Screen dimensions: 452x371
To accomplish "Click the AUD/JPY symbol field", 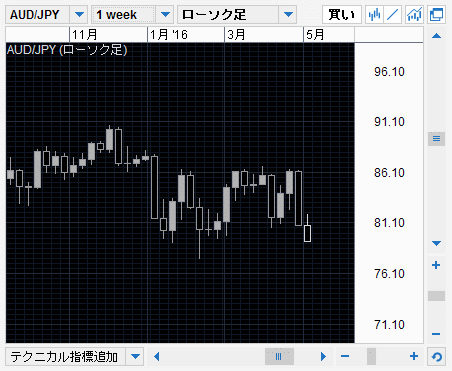I will coord(37,15).
